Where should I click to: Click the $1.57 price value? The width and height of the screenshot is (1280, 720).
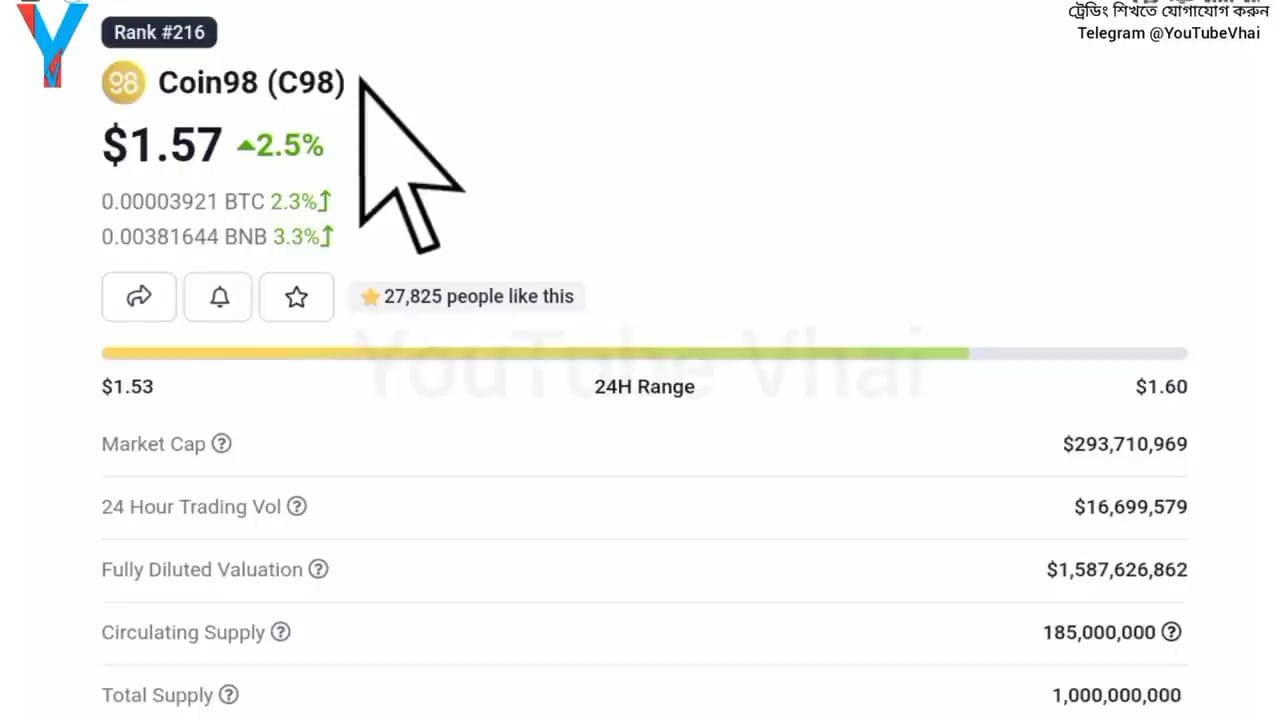tap(162, 145)
